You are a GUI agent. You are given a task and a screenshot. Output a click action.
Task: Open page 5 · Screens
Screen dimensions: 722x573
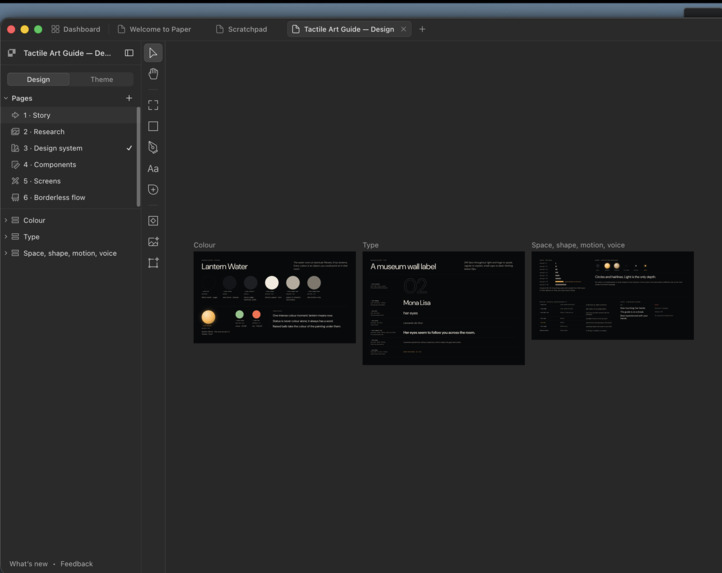click(x=69, y=181)
